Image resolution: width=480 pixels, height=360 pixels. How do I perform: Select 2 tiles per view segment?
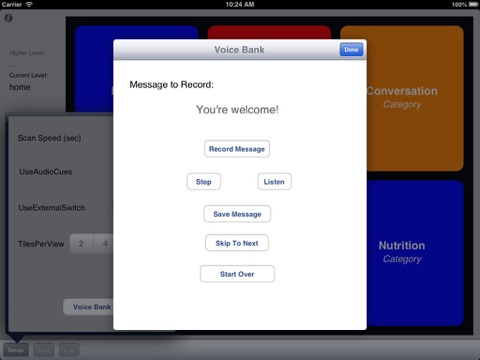tap(81, 244)
